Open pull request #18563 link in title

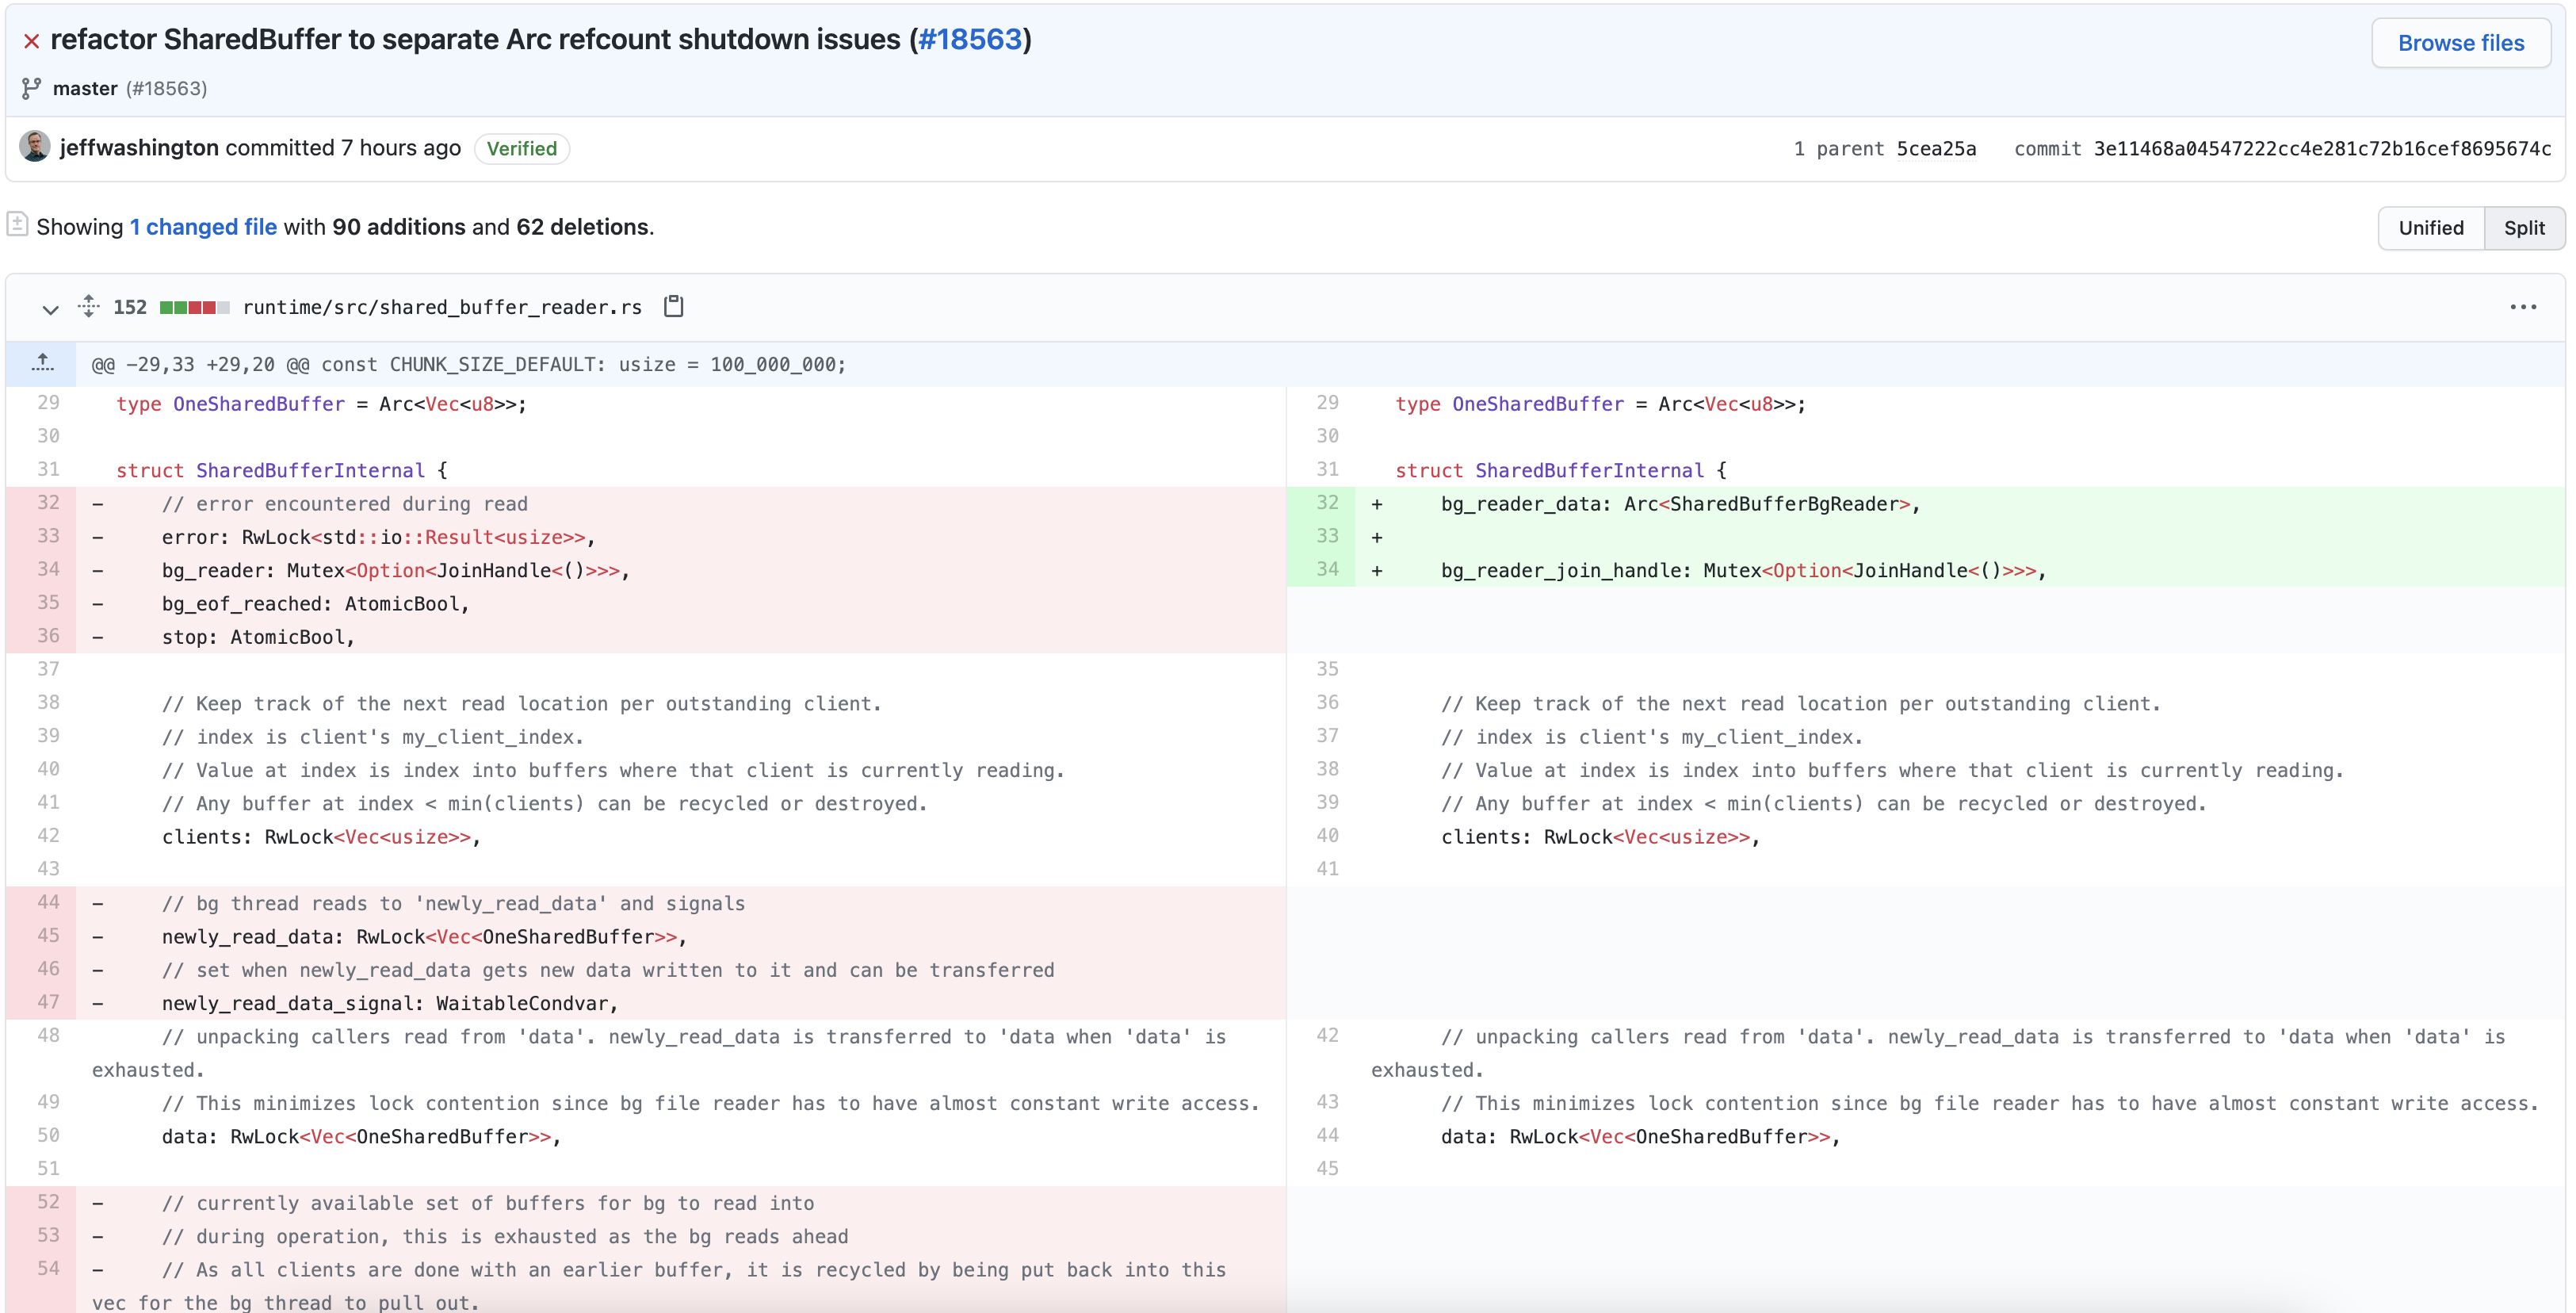click(969, 39)
